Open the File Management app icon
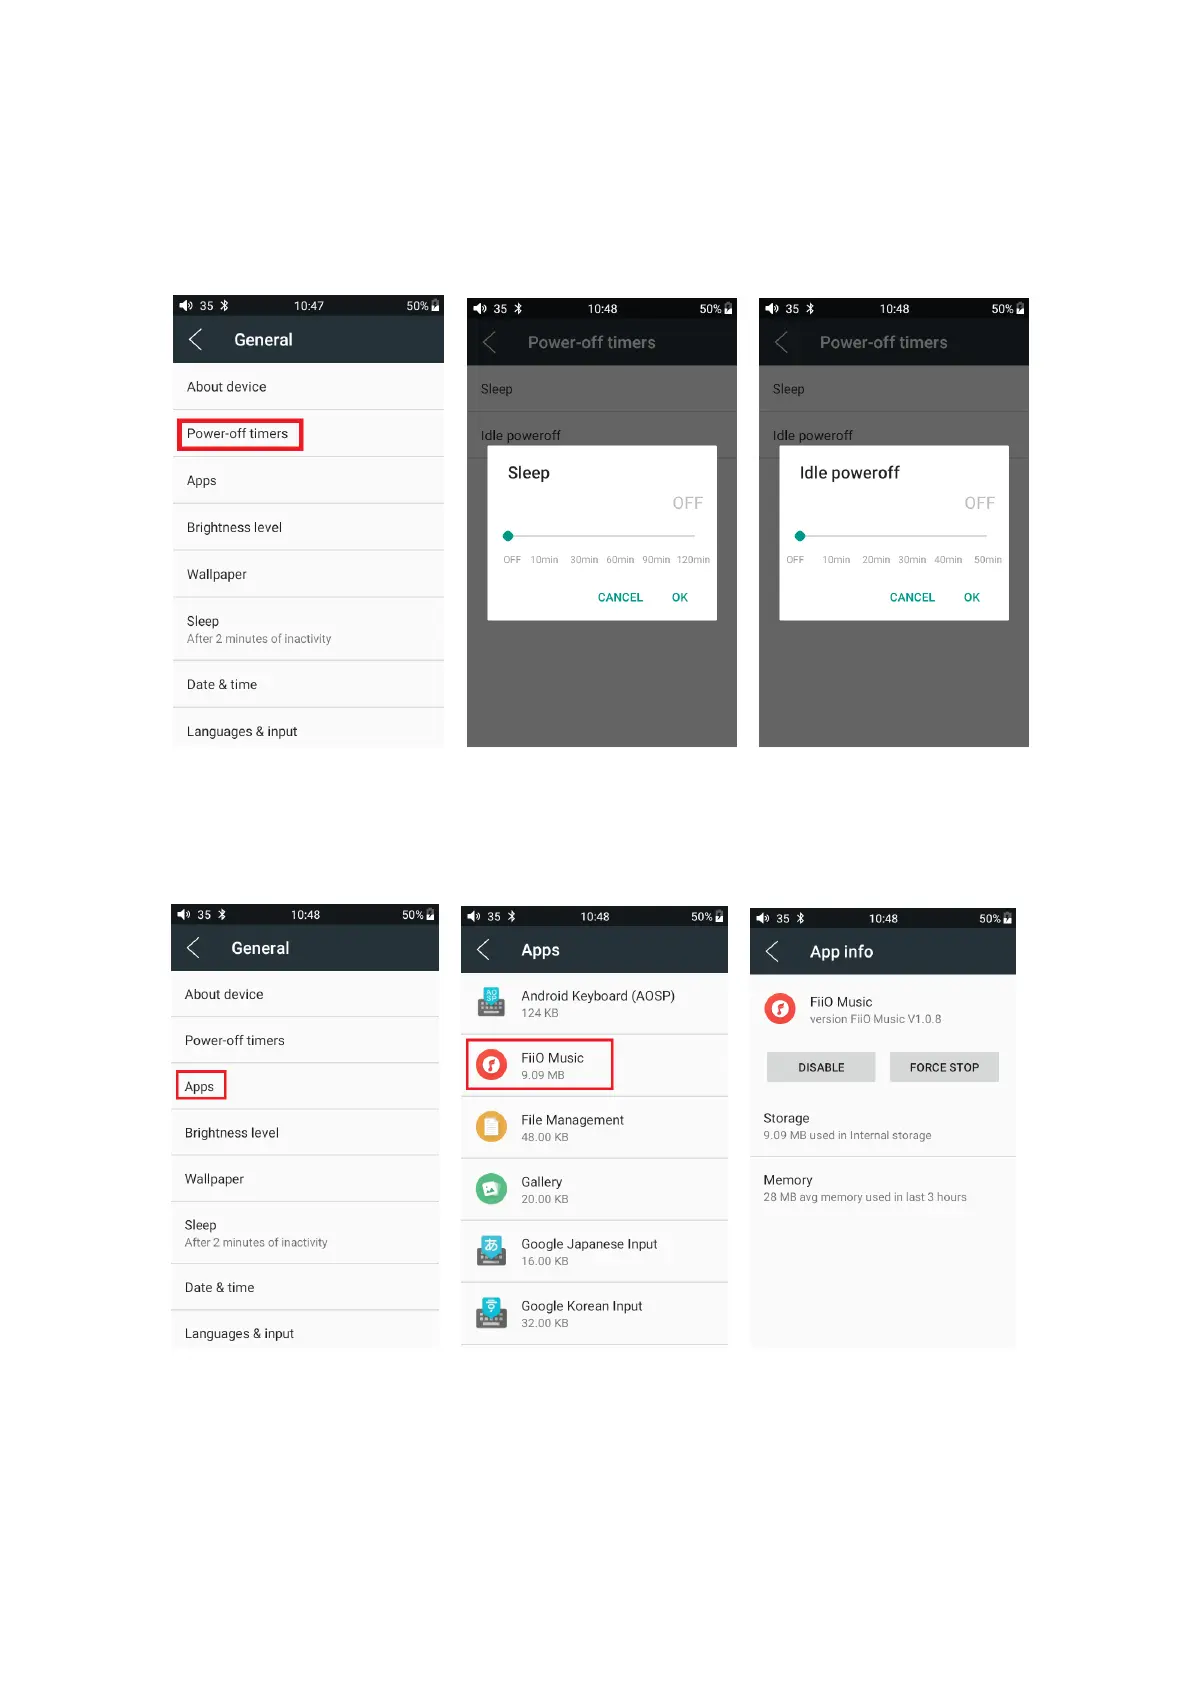Image resolution: width=1191 pixels, height=1684 pixels. [x=491, y=1127]
